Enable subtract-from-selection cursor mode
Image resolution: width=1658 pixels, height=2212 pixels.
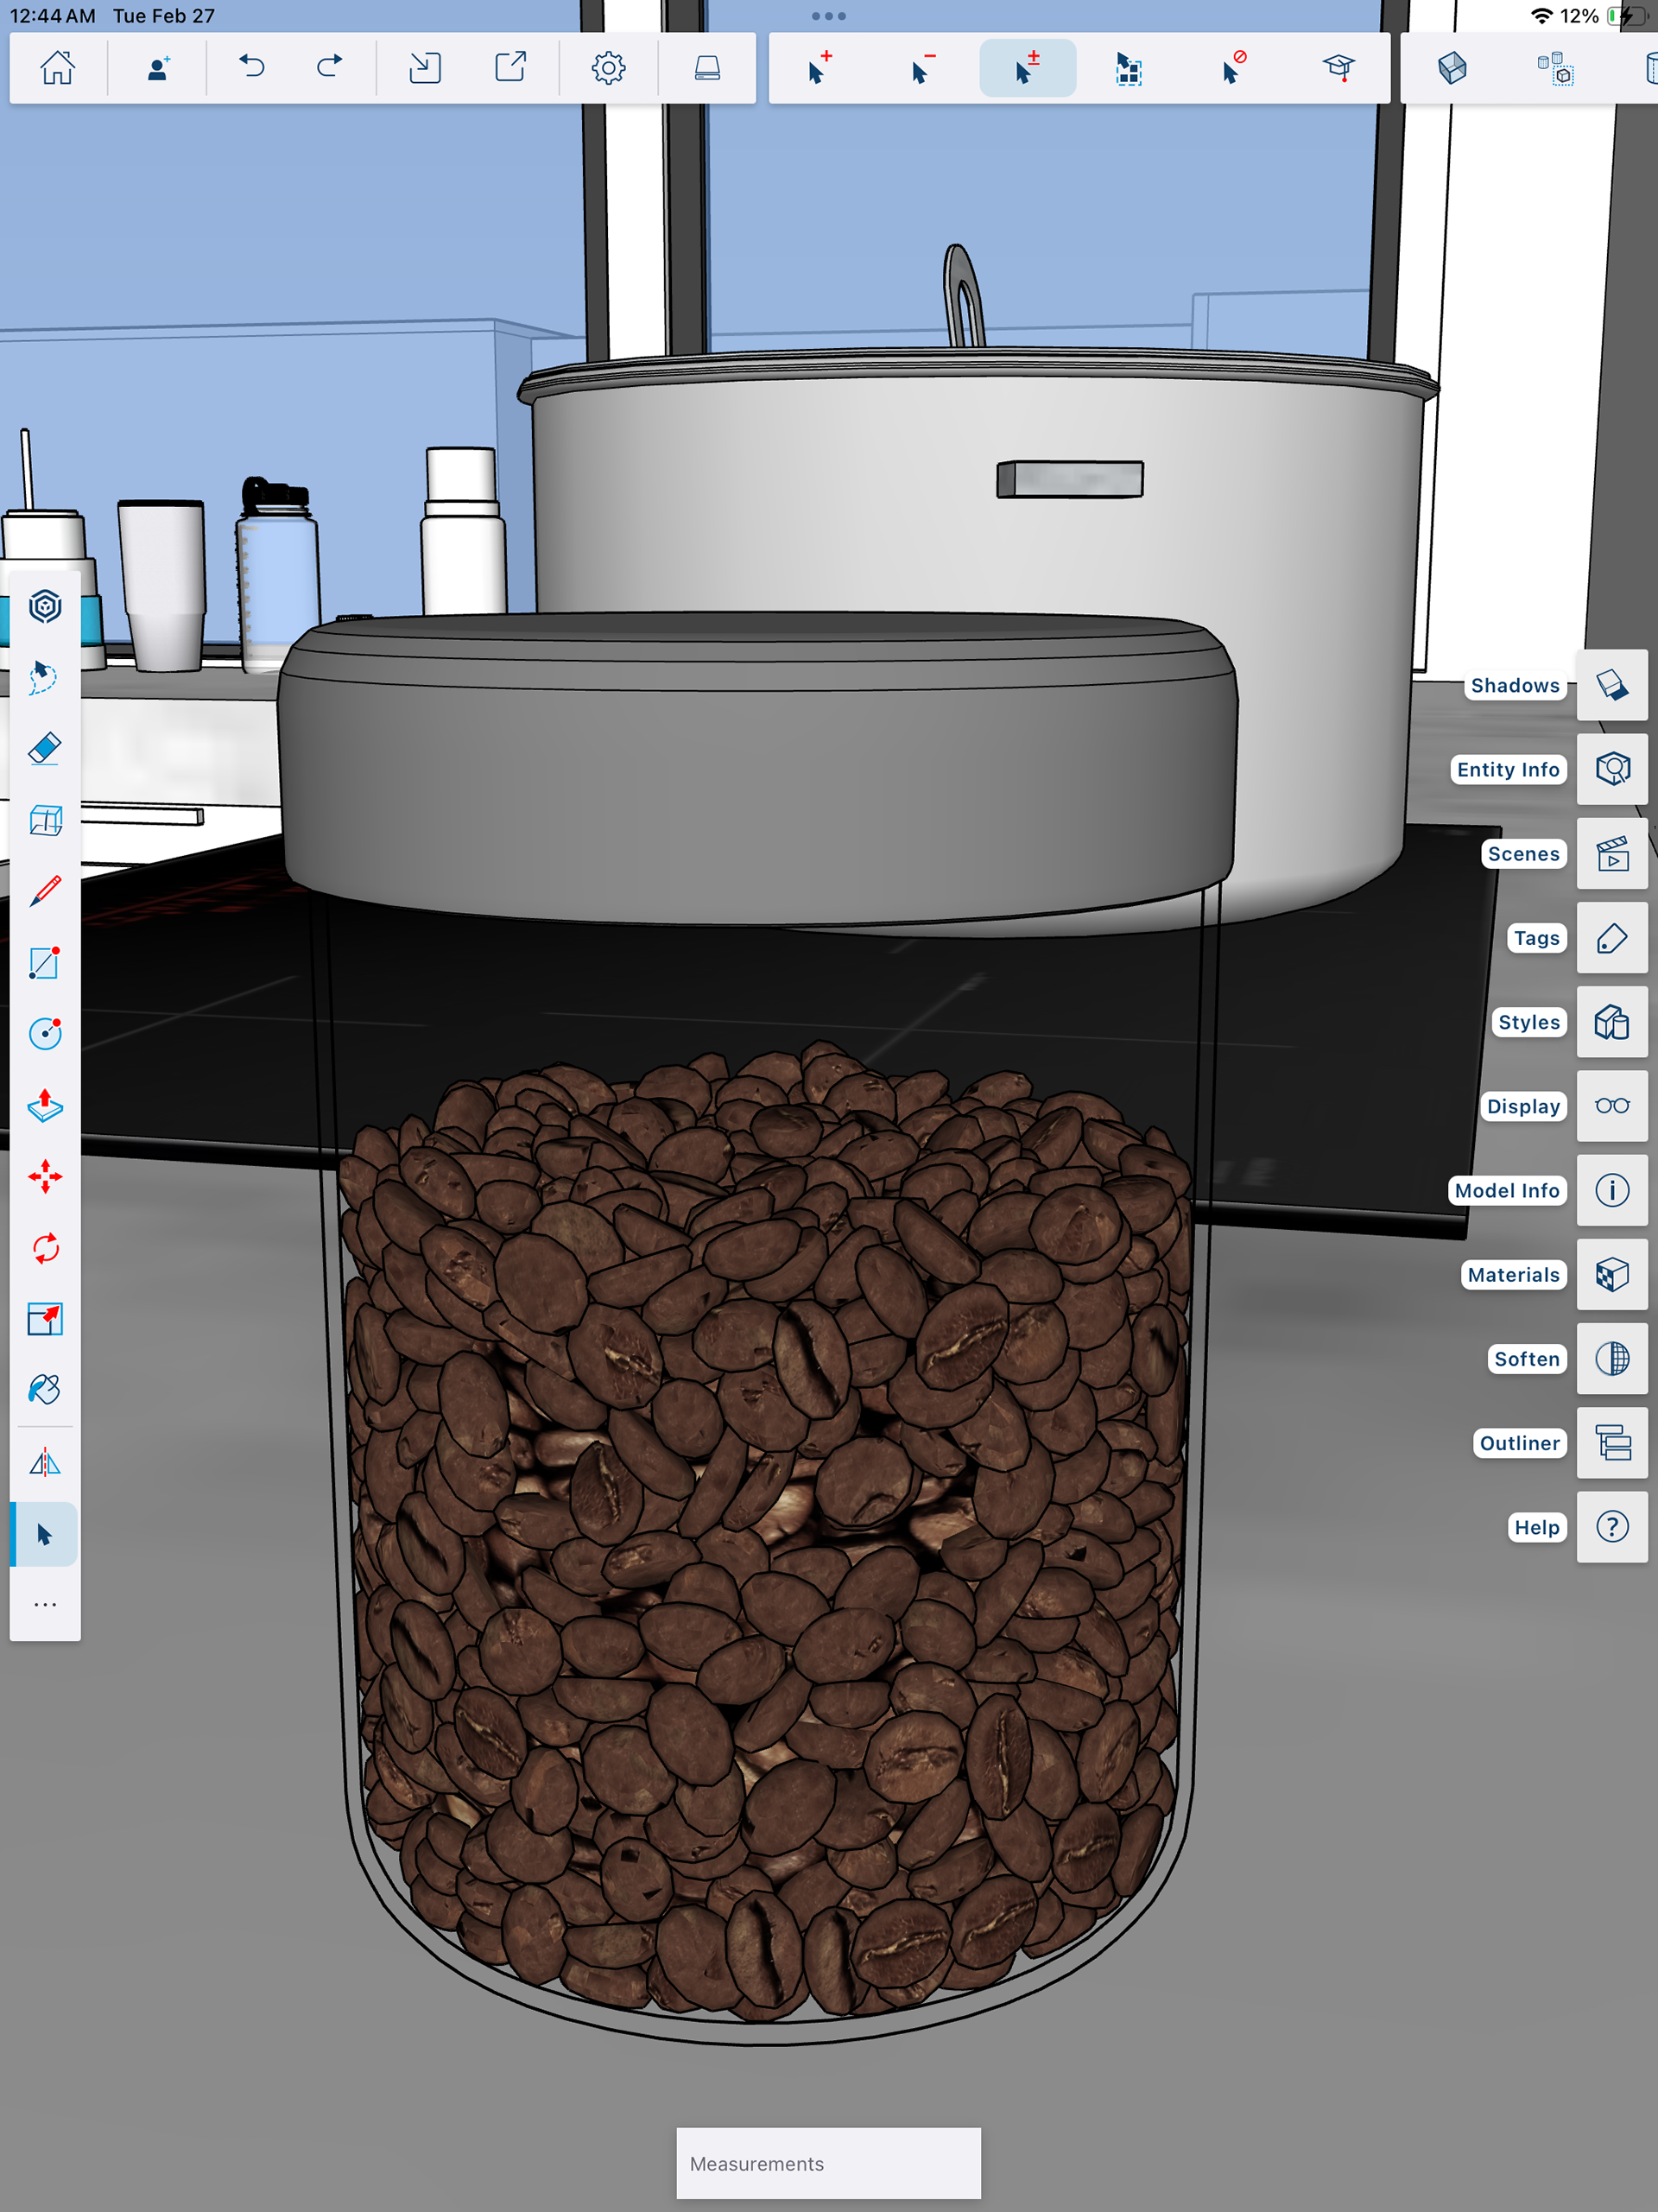click(x=922, y=68)
